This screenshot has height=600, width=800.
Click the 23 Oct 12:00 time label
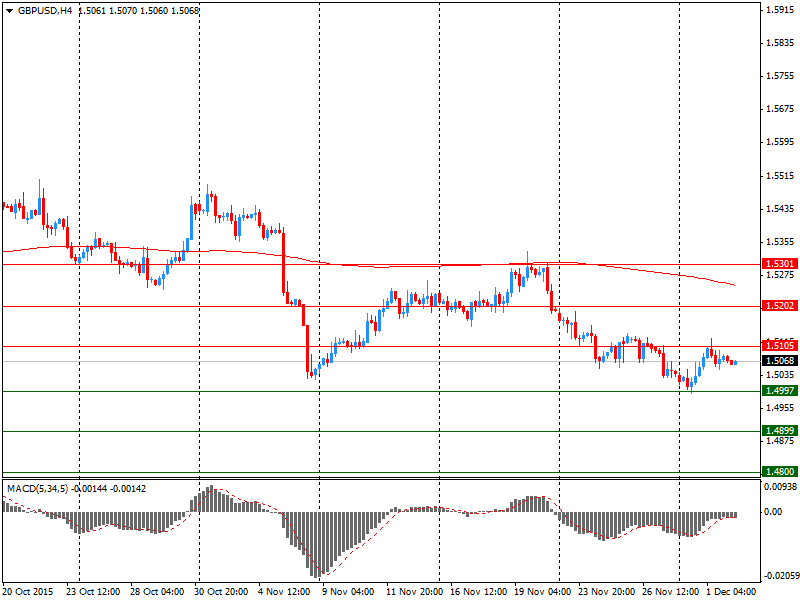93,592
